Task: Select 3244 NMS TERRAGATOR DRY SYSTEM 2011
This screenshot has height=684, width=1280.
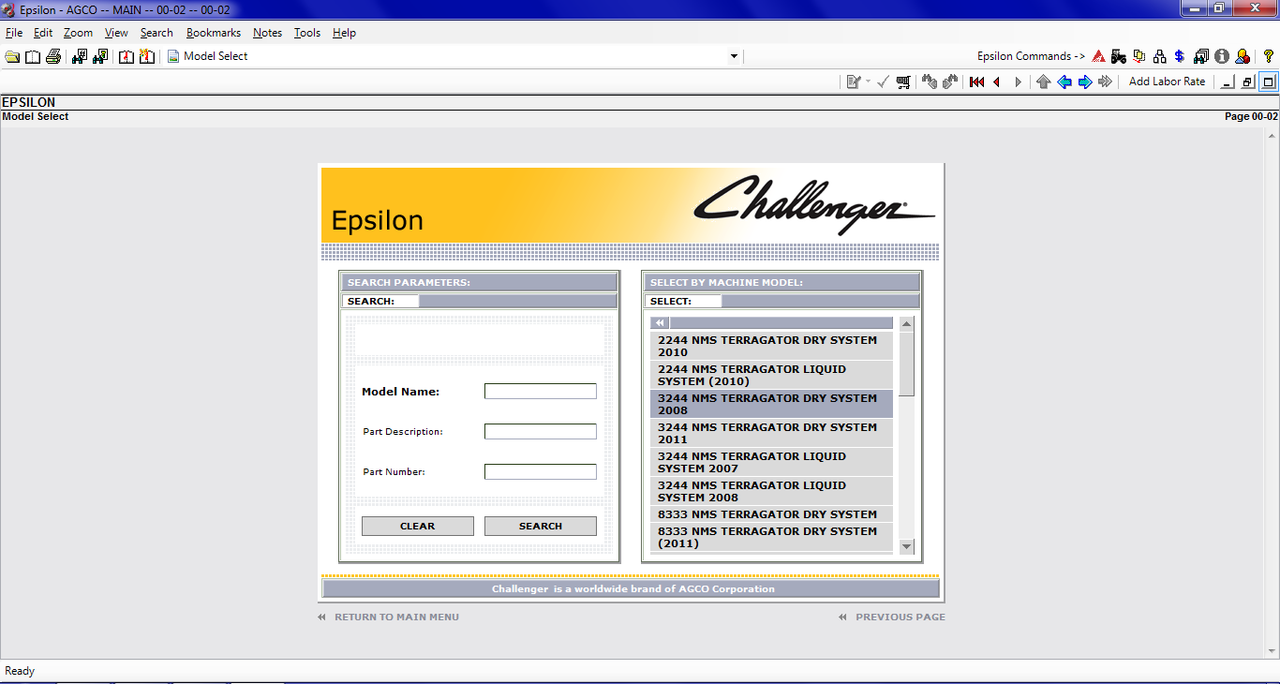Action: tap(772, 433)
